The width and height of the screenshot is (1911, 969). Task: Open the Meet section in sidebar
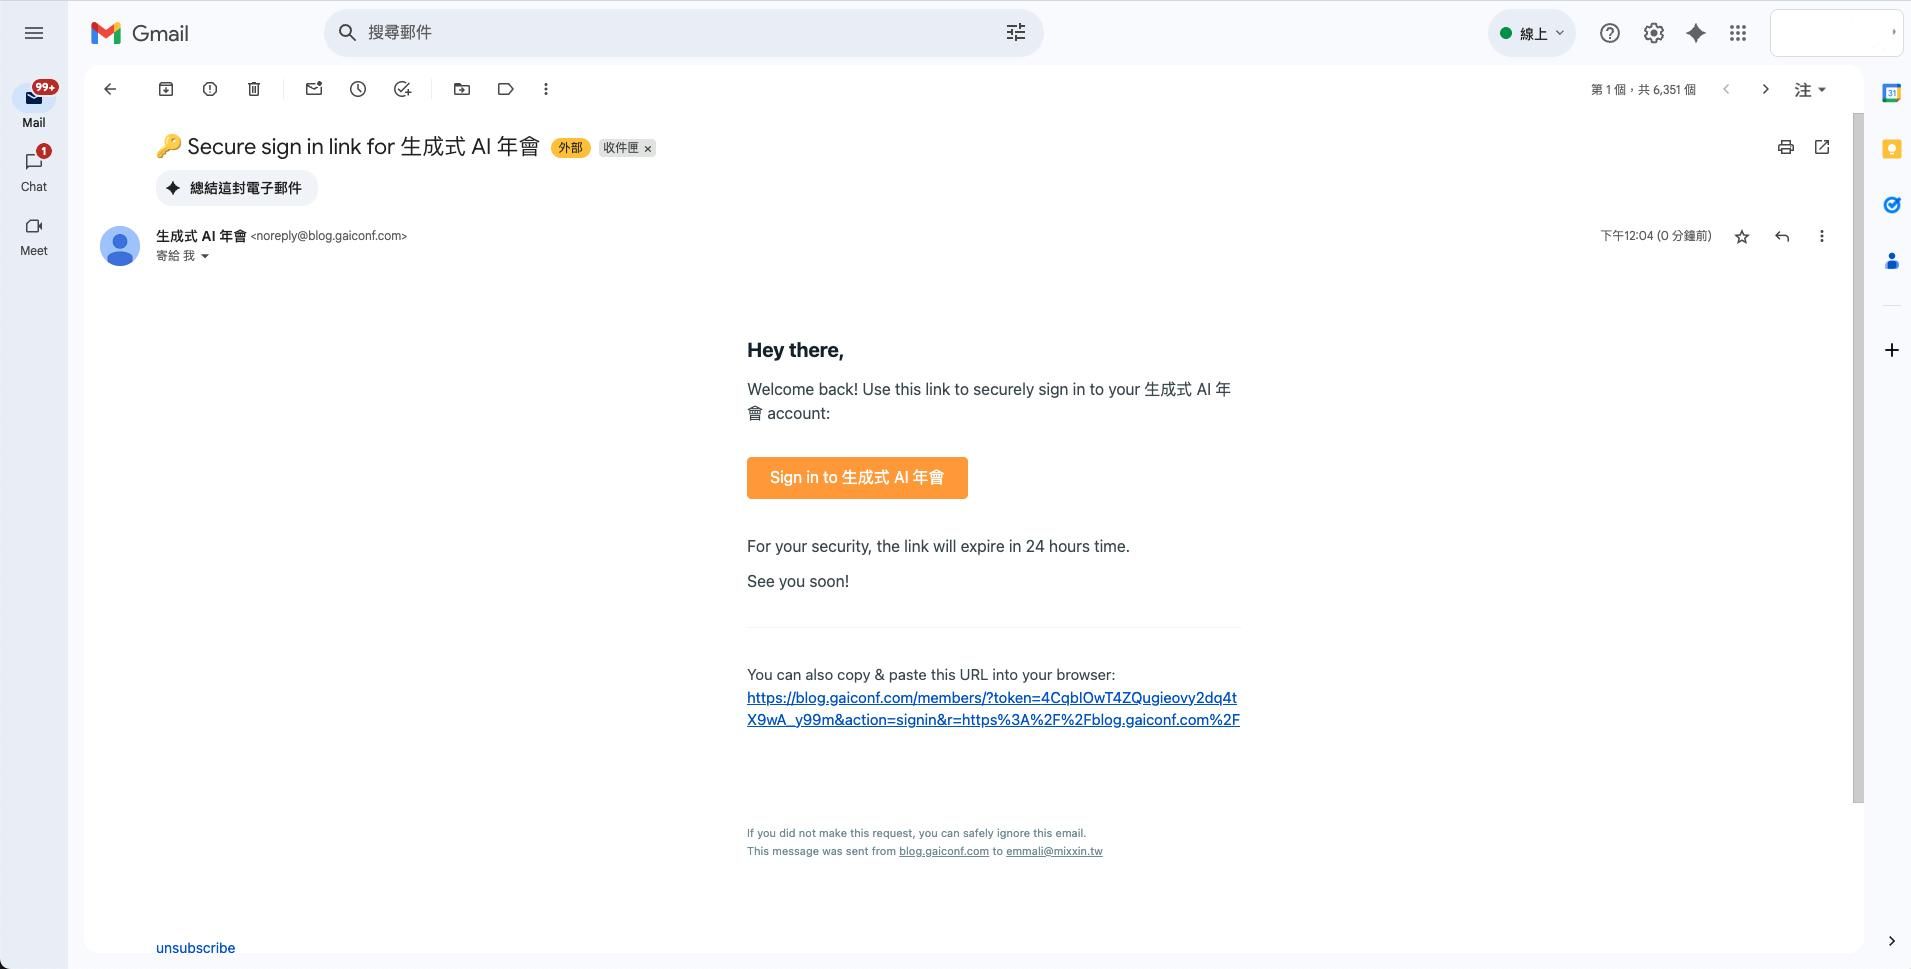[x=34, y=236]
